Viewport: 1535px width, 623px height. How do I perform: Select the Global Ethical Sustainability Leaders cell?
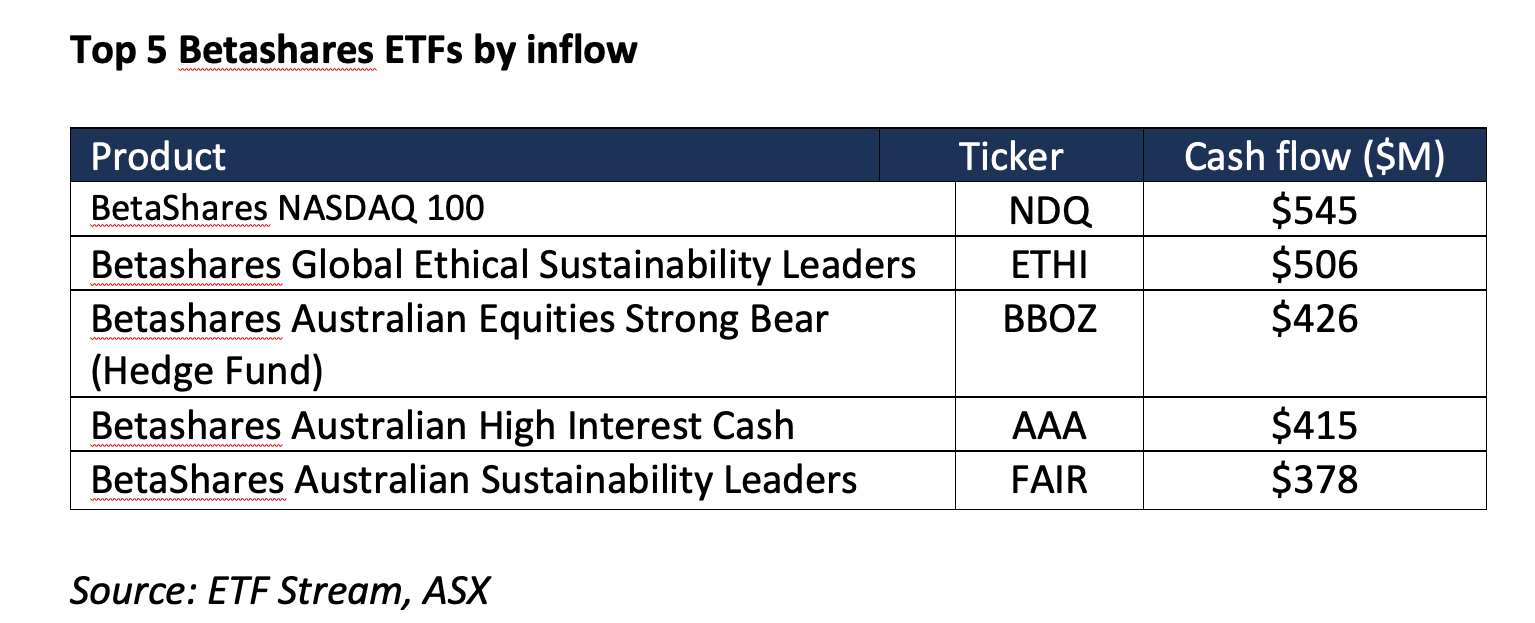pos(503,265)
